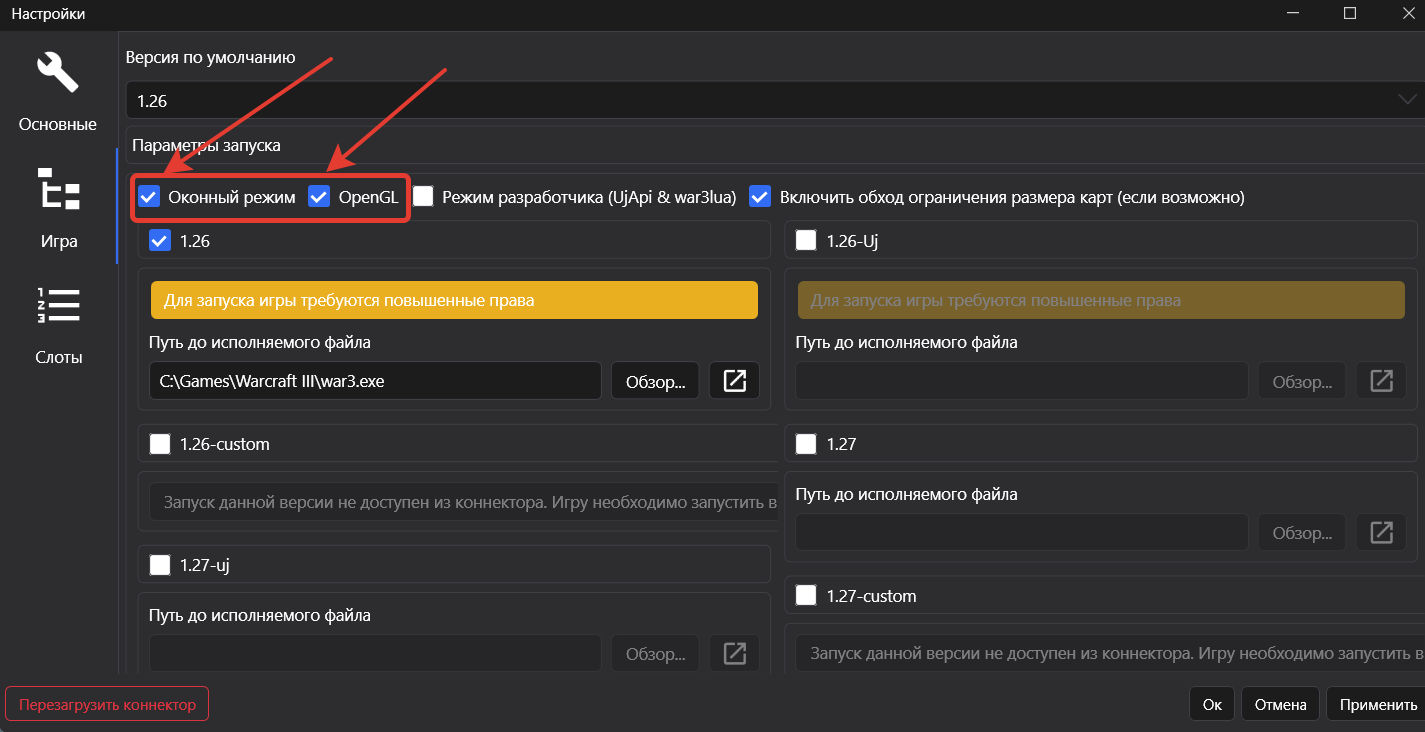Image resolution: width=1425 pixels, height=732 pixels.
Task: Check the 1.27-custom version checkbox
Action: pos(806,595)
